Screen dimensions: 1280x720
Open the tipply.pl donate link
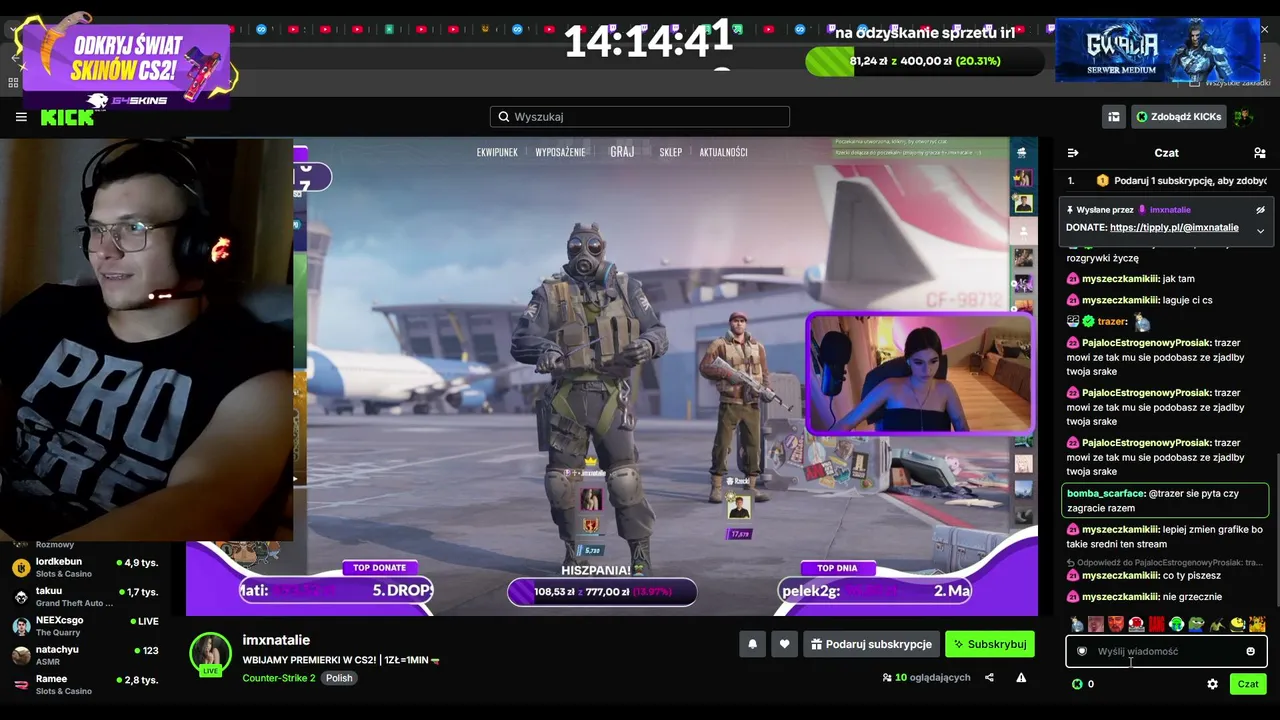click(x=1174, y=227)
